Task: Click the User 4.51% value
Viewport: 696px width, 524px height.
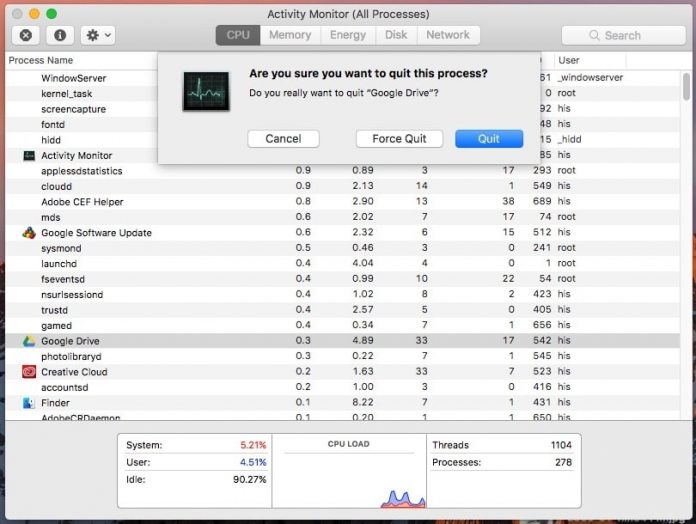Action: click(x=253, y=462)
